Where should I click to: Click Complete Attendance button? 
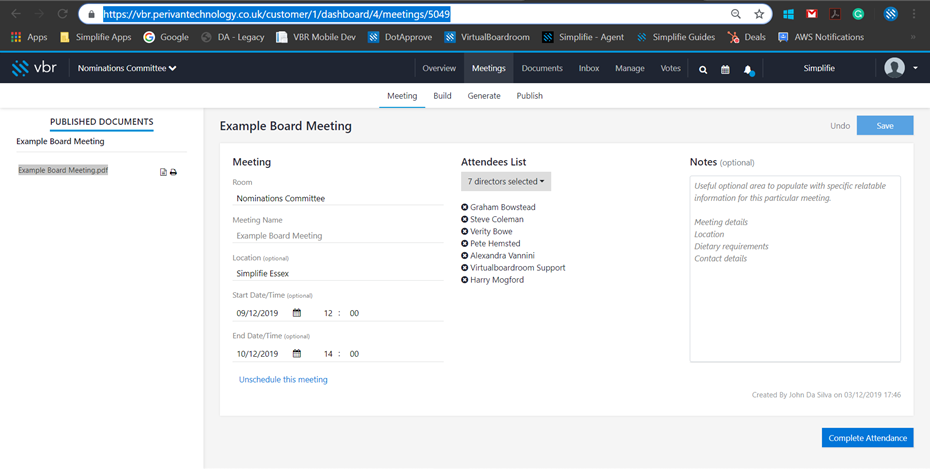point(868,438)
